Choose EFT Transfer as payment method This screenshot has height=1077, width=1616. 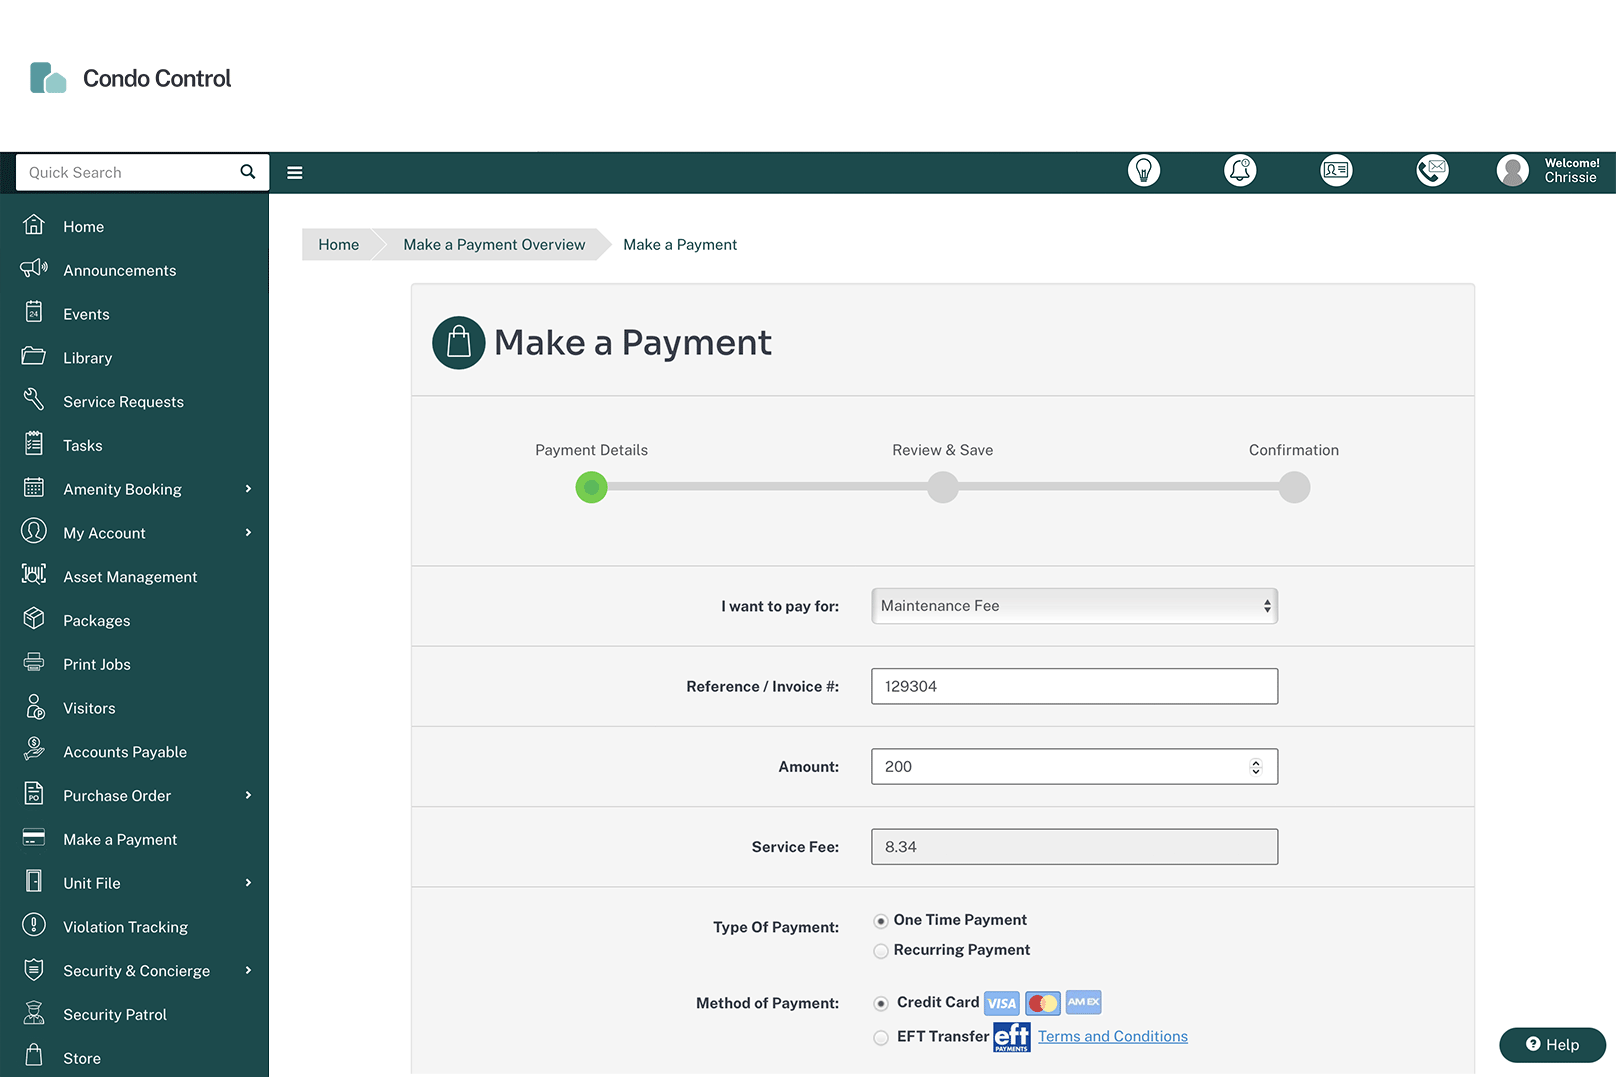point(881,1037)
